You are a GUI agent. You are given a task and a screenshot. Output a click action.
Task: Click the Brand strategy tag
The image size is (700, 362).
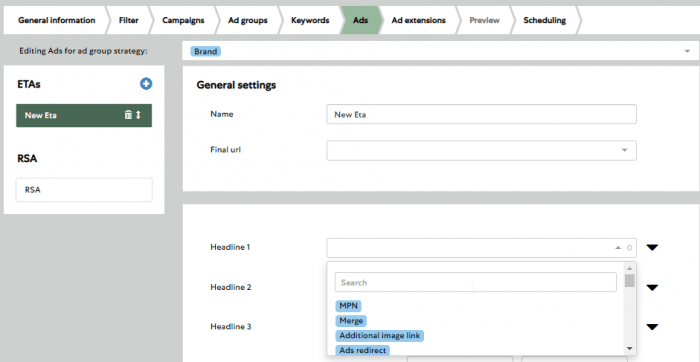click(x=205, y=51)
